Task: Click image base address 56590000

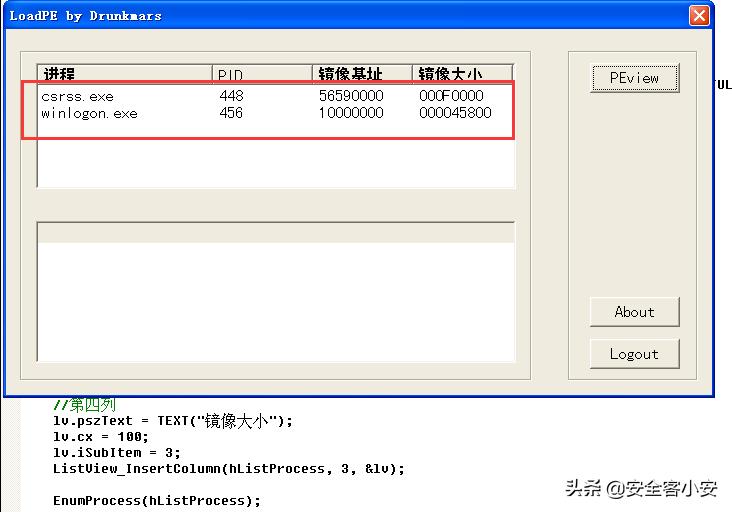Action: pyautogui.click(x=351, y=96)
